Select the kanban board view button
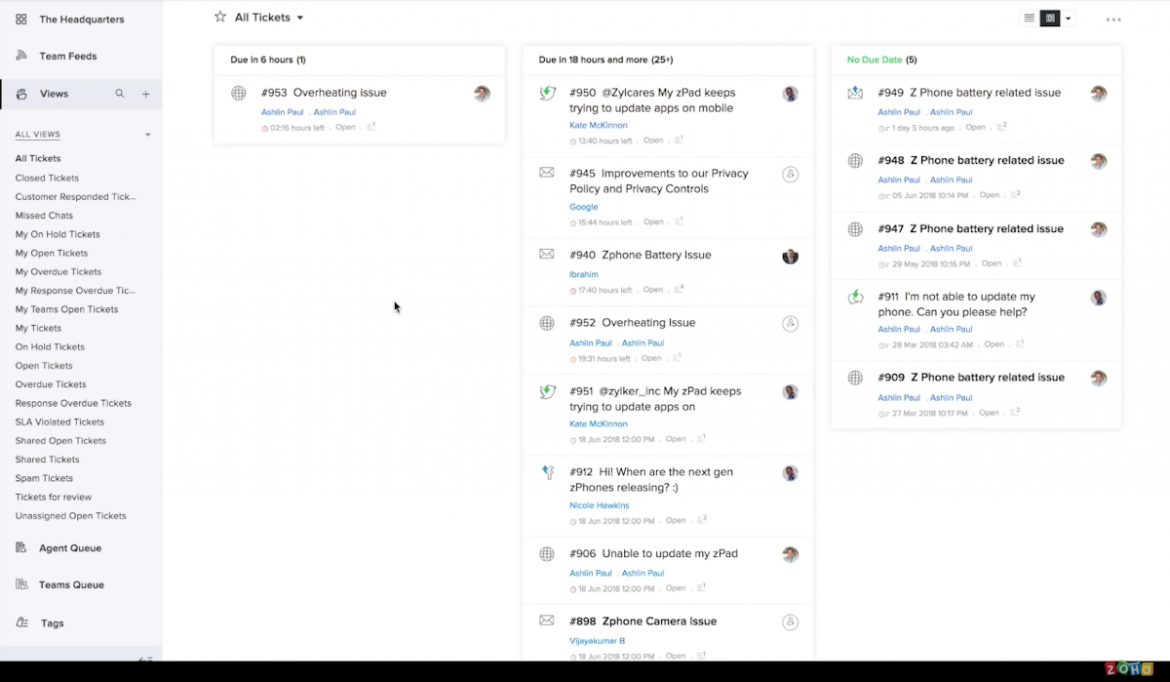1170x682 pixels. (x=1050, y=18)
